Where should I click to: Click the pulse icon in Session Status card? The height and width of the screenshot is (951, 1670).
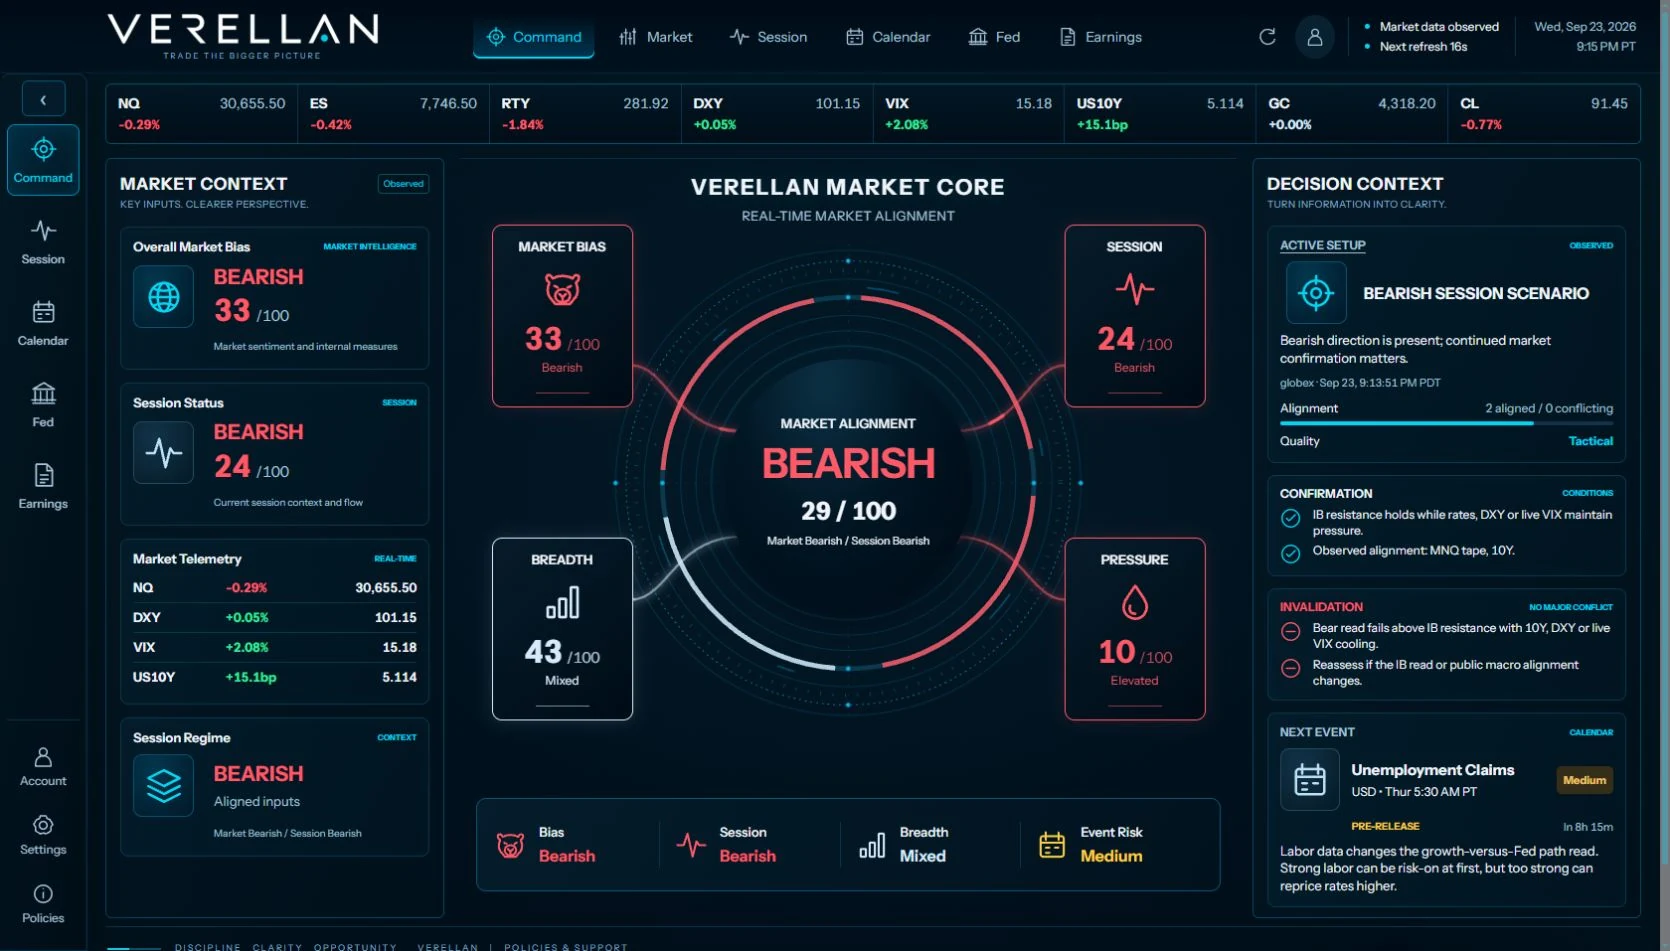[x=164, y=453]
